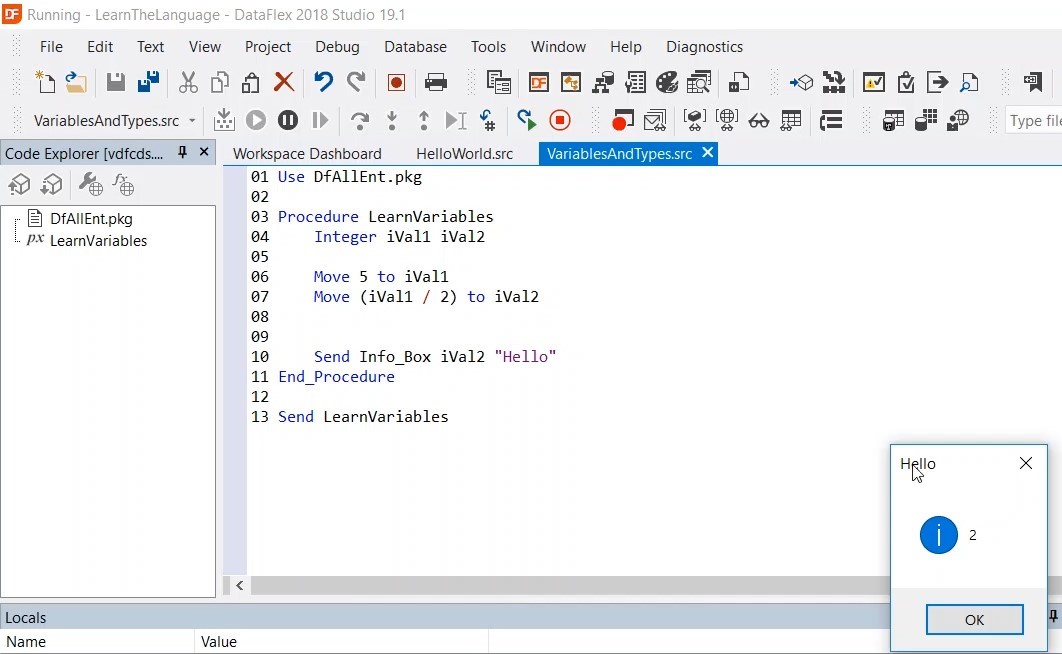
Task: Toggle the Locals panel pin
Action: [1052, 617]
